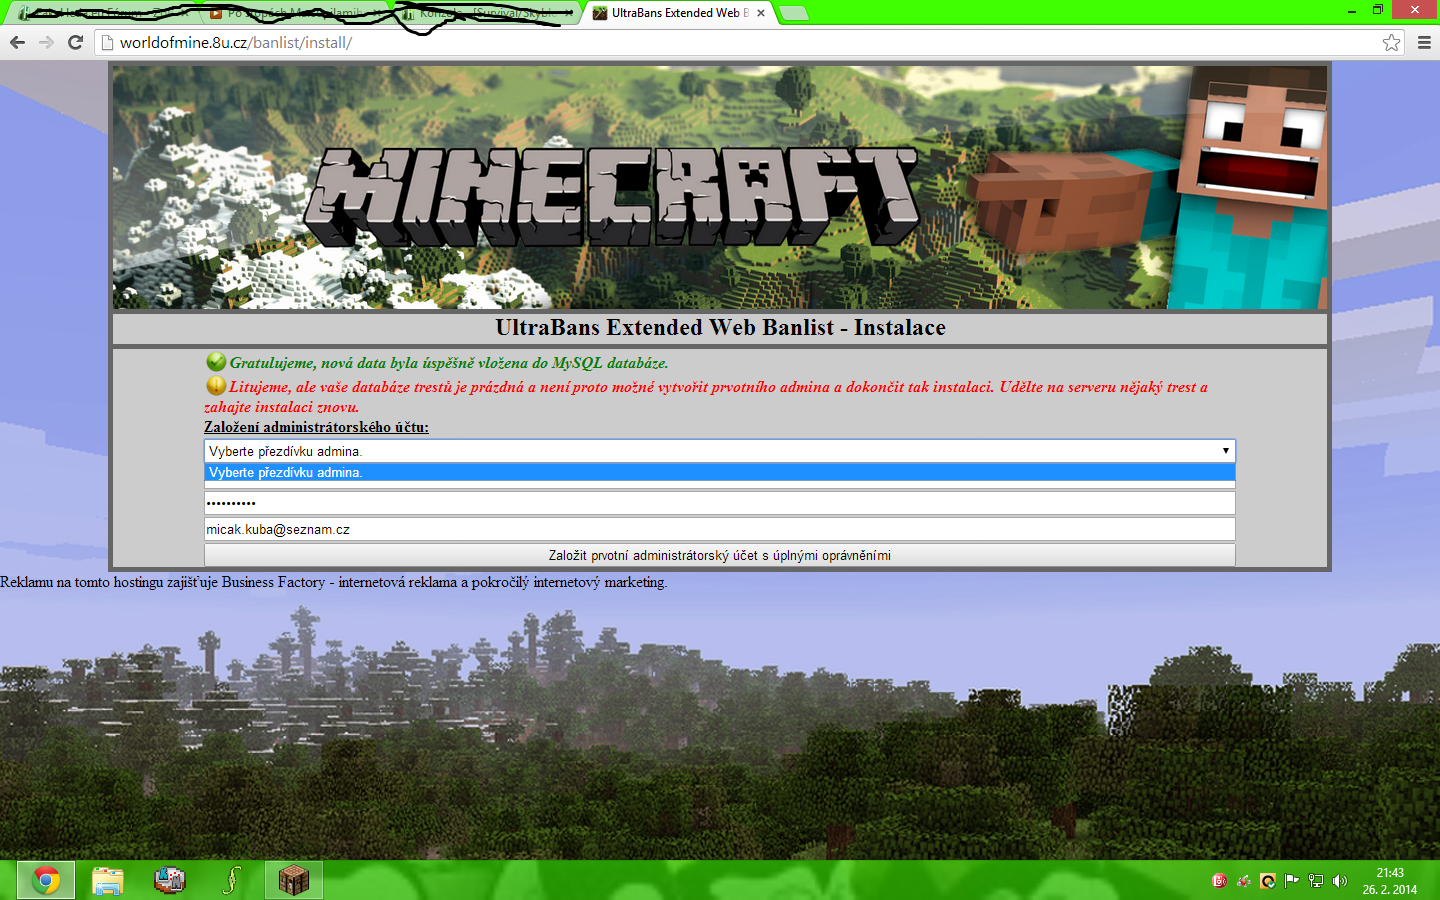
Task: Click the 'Založení administrátorského účtu:' heading
Action: (316, 427)
